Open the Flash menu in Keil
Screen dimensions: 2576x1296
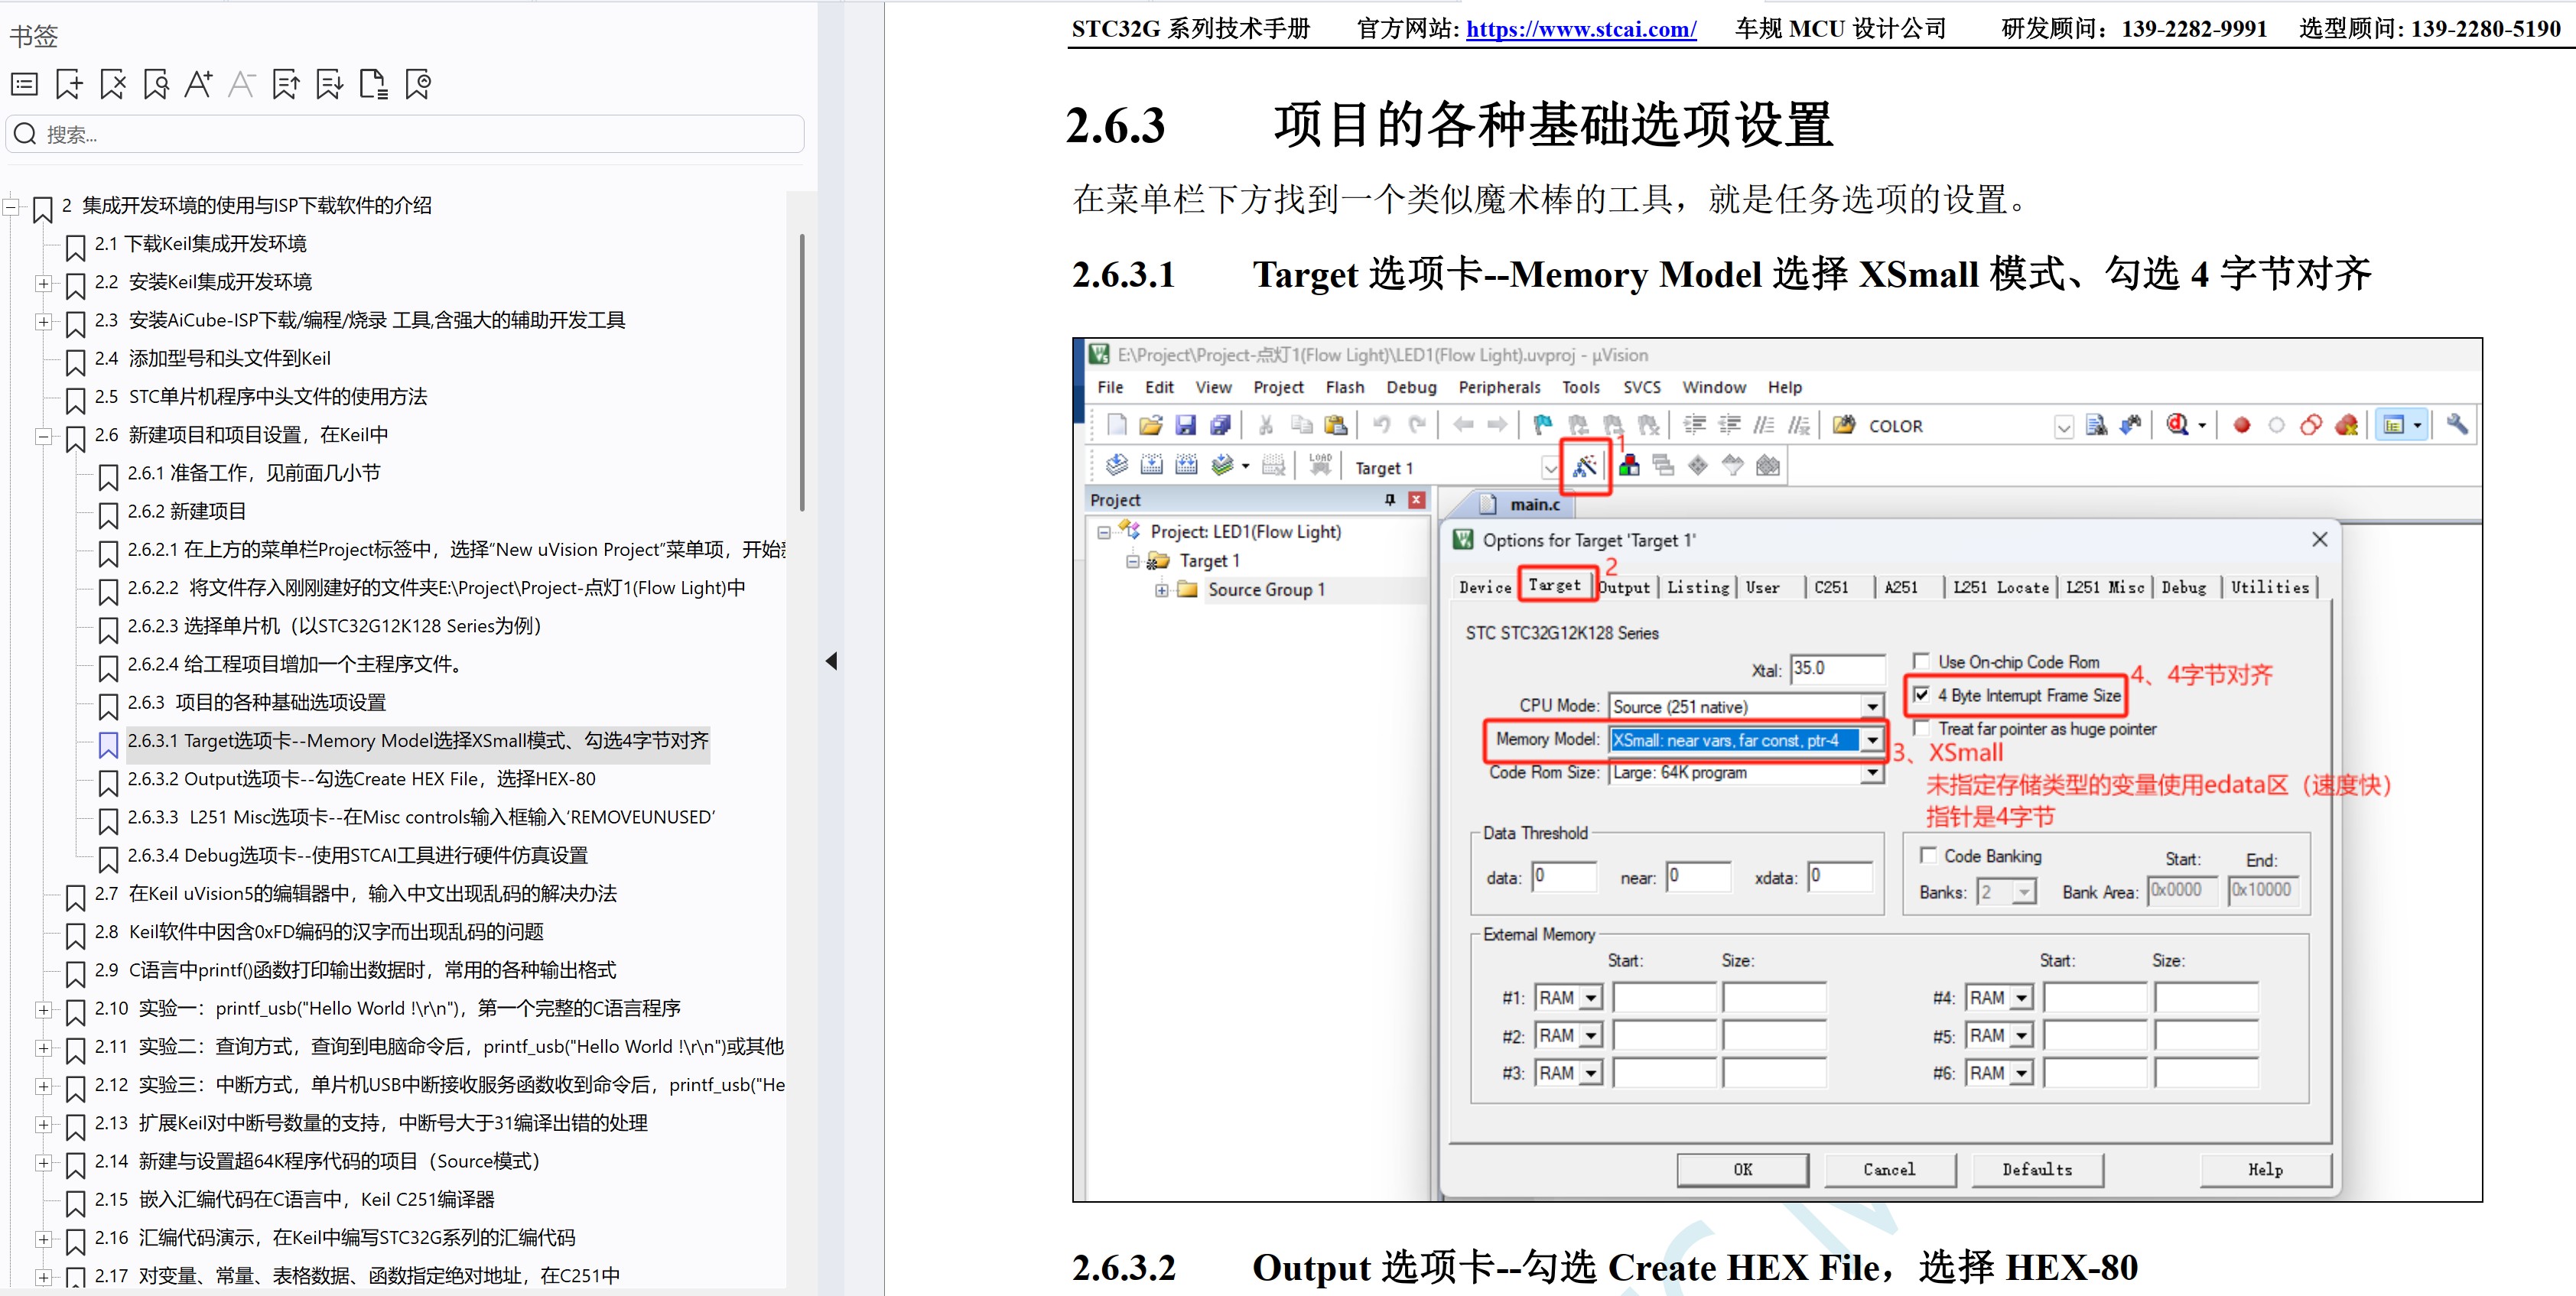click(1344, 387)
